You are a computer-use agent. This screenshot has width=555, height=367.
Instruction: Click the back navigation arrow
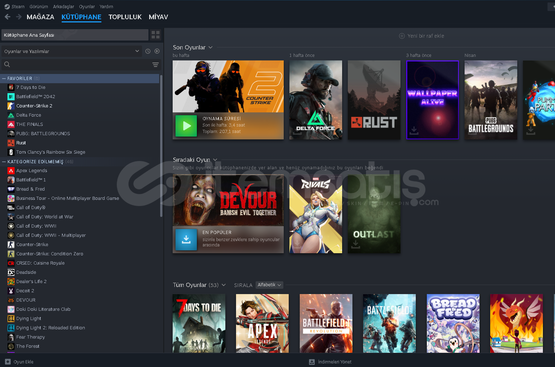(x=7, y=17)
